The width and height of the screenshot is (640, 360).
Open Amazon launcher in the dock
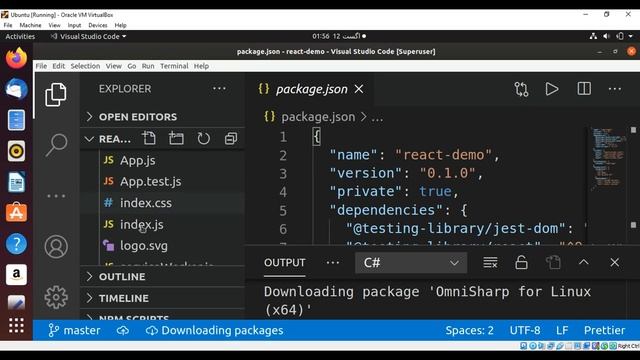[x=16, y=275]
